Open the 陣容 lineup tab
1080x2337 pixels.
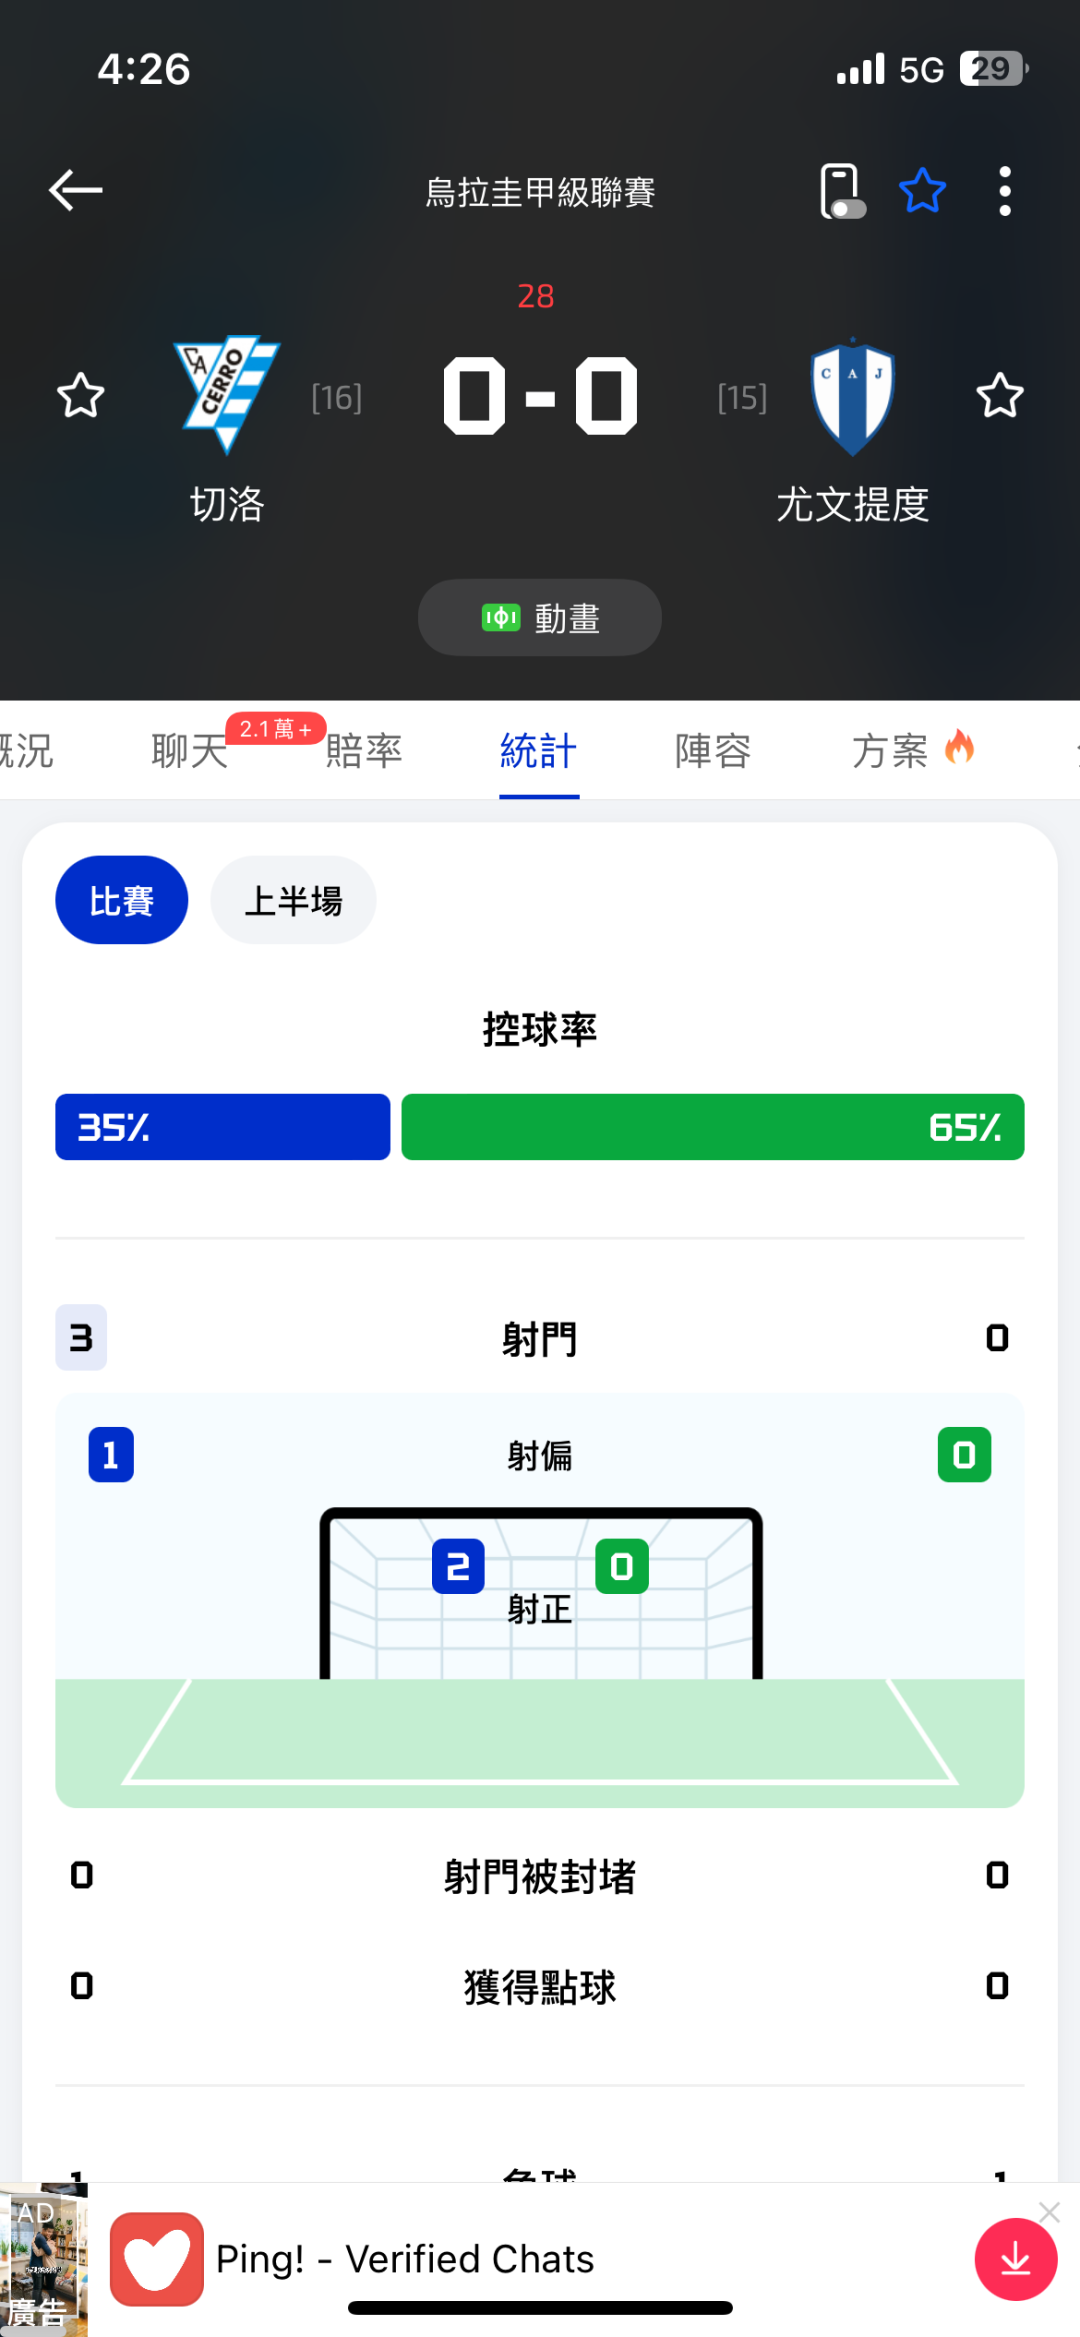coord(713,751)
